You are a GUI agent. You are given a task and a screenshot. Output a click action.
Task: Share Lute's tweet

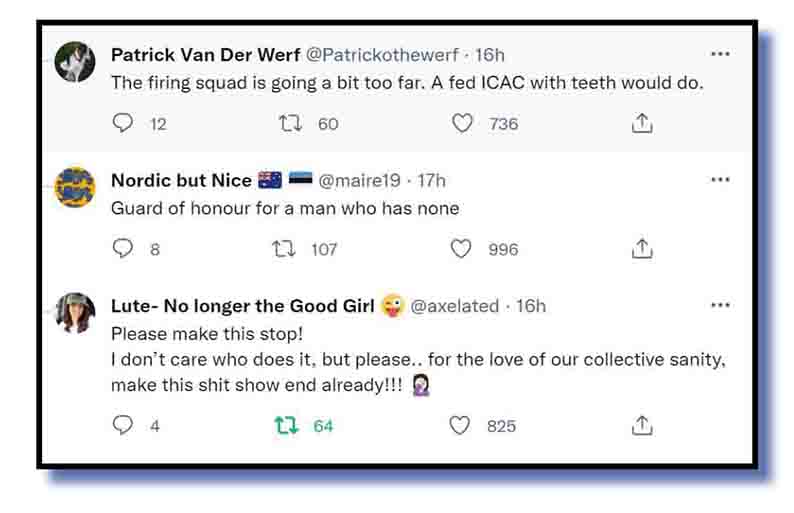tap(642, 426)
